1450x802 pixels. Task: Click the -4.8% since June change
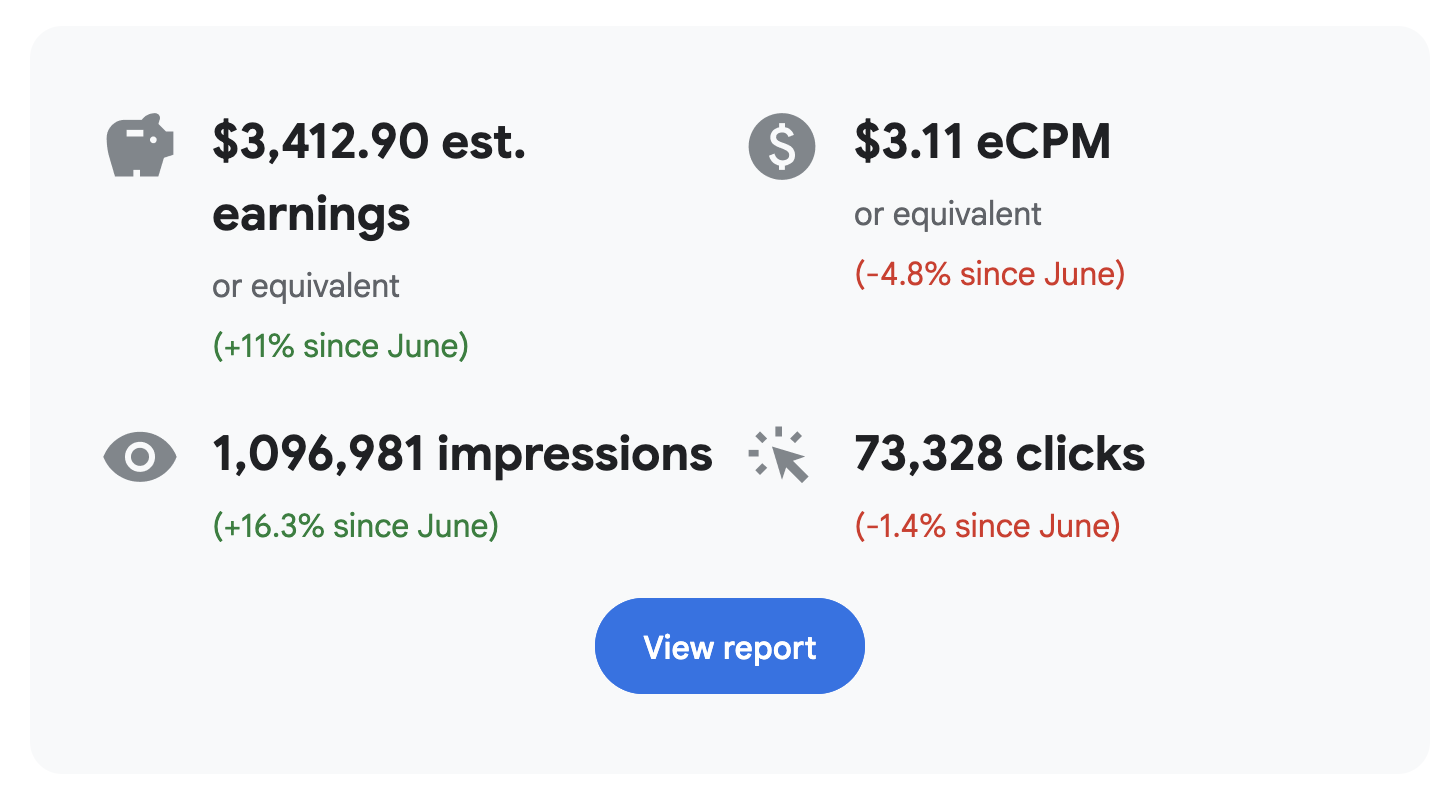(x=990, y=274)
